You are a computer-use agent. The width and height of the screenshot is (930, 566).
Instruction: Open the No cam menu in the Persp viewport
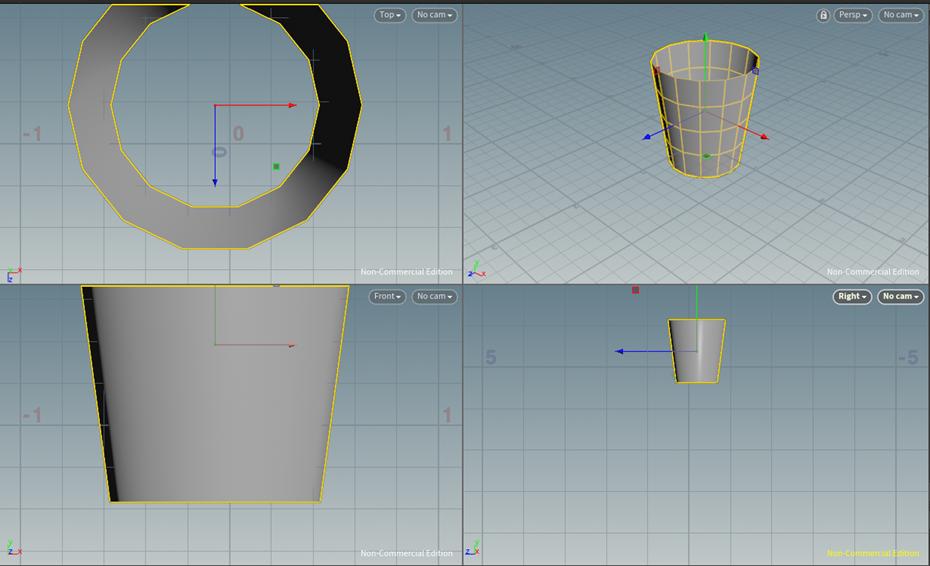click(x=901, y=15)
